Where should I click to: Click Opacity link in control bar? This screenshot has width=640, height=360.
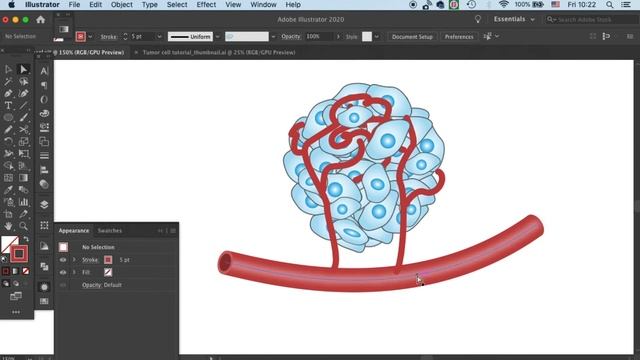click(x=291, y=36)
